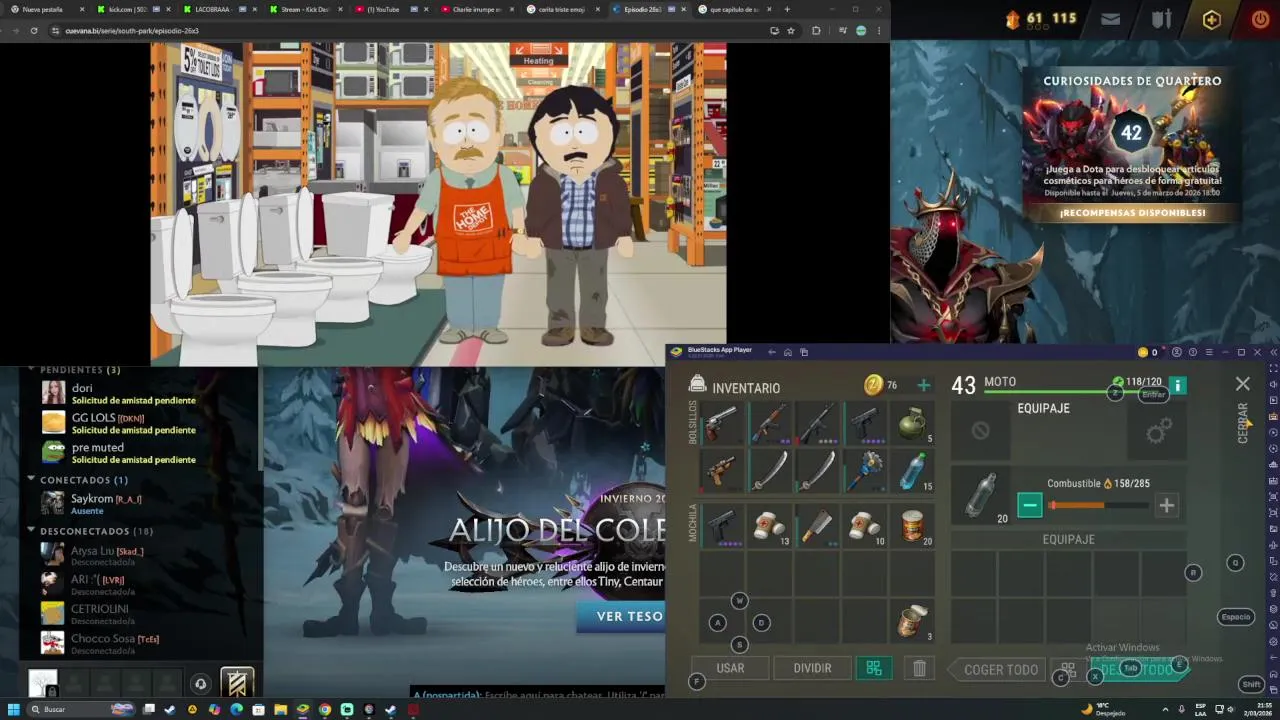This screenshot has height=720, width=1280.
Task: Collapse the PENDIENTES friends section
Action: point(31,370)
